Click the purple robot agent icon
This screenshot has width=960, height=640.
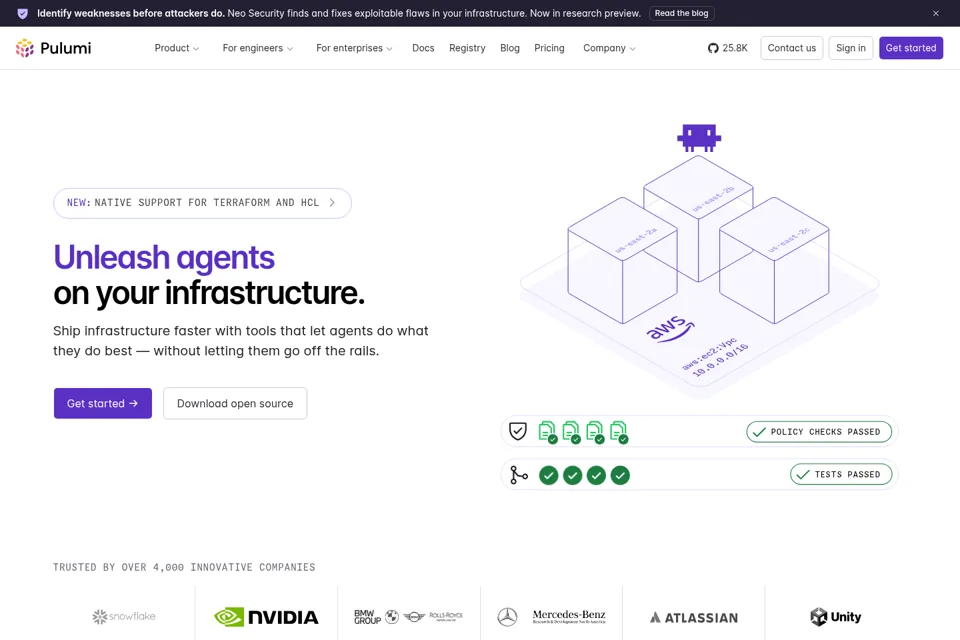(x=699, y=137)
